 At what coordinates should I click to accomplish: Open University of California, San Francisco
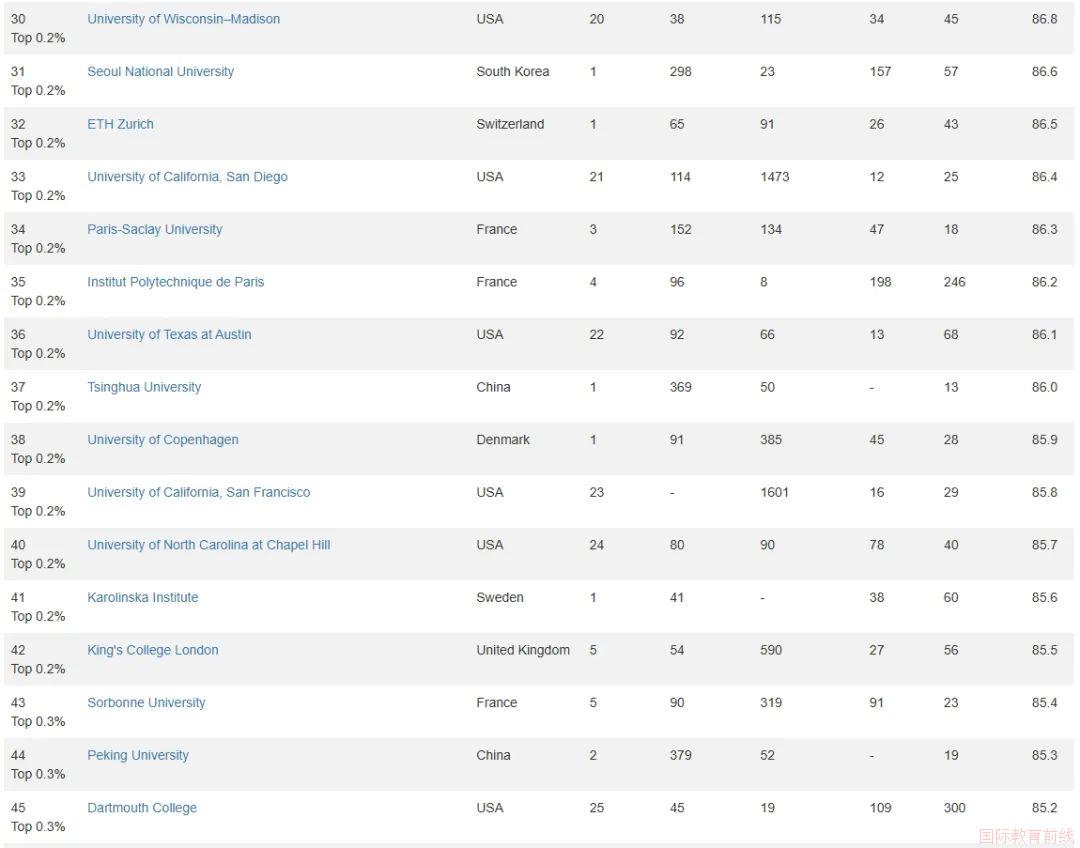pos(198,493)
